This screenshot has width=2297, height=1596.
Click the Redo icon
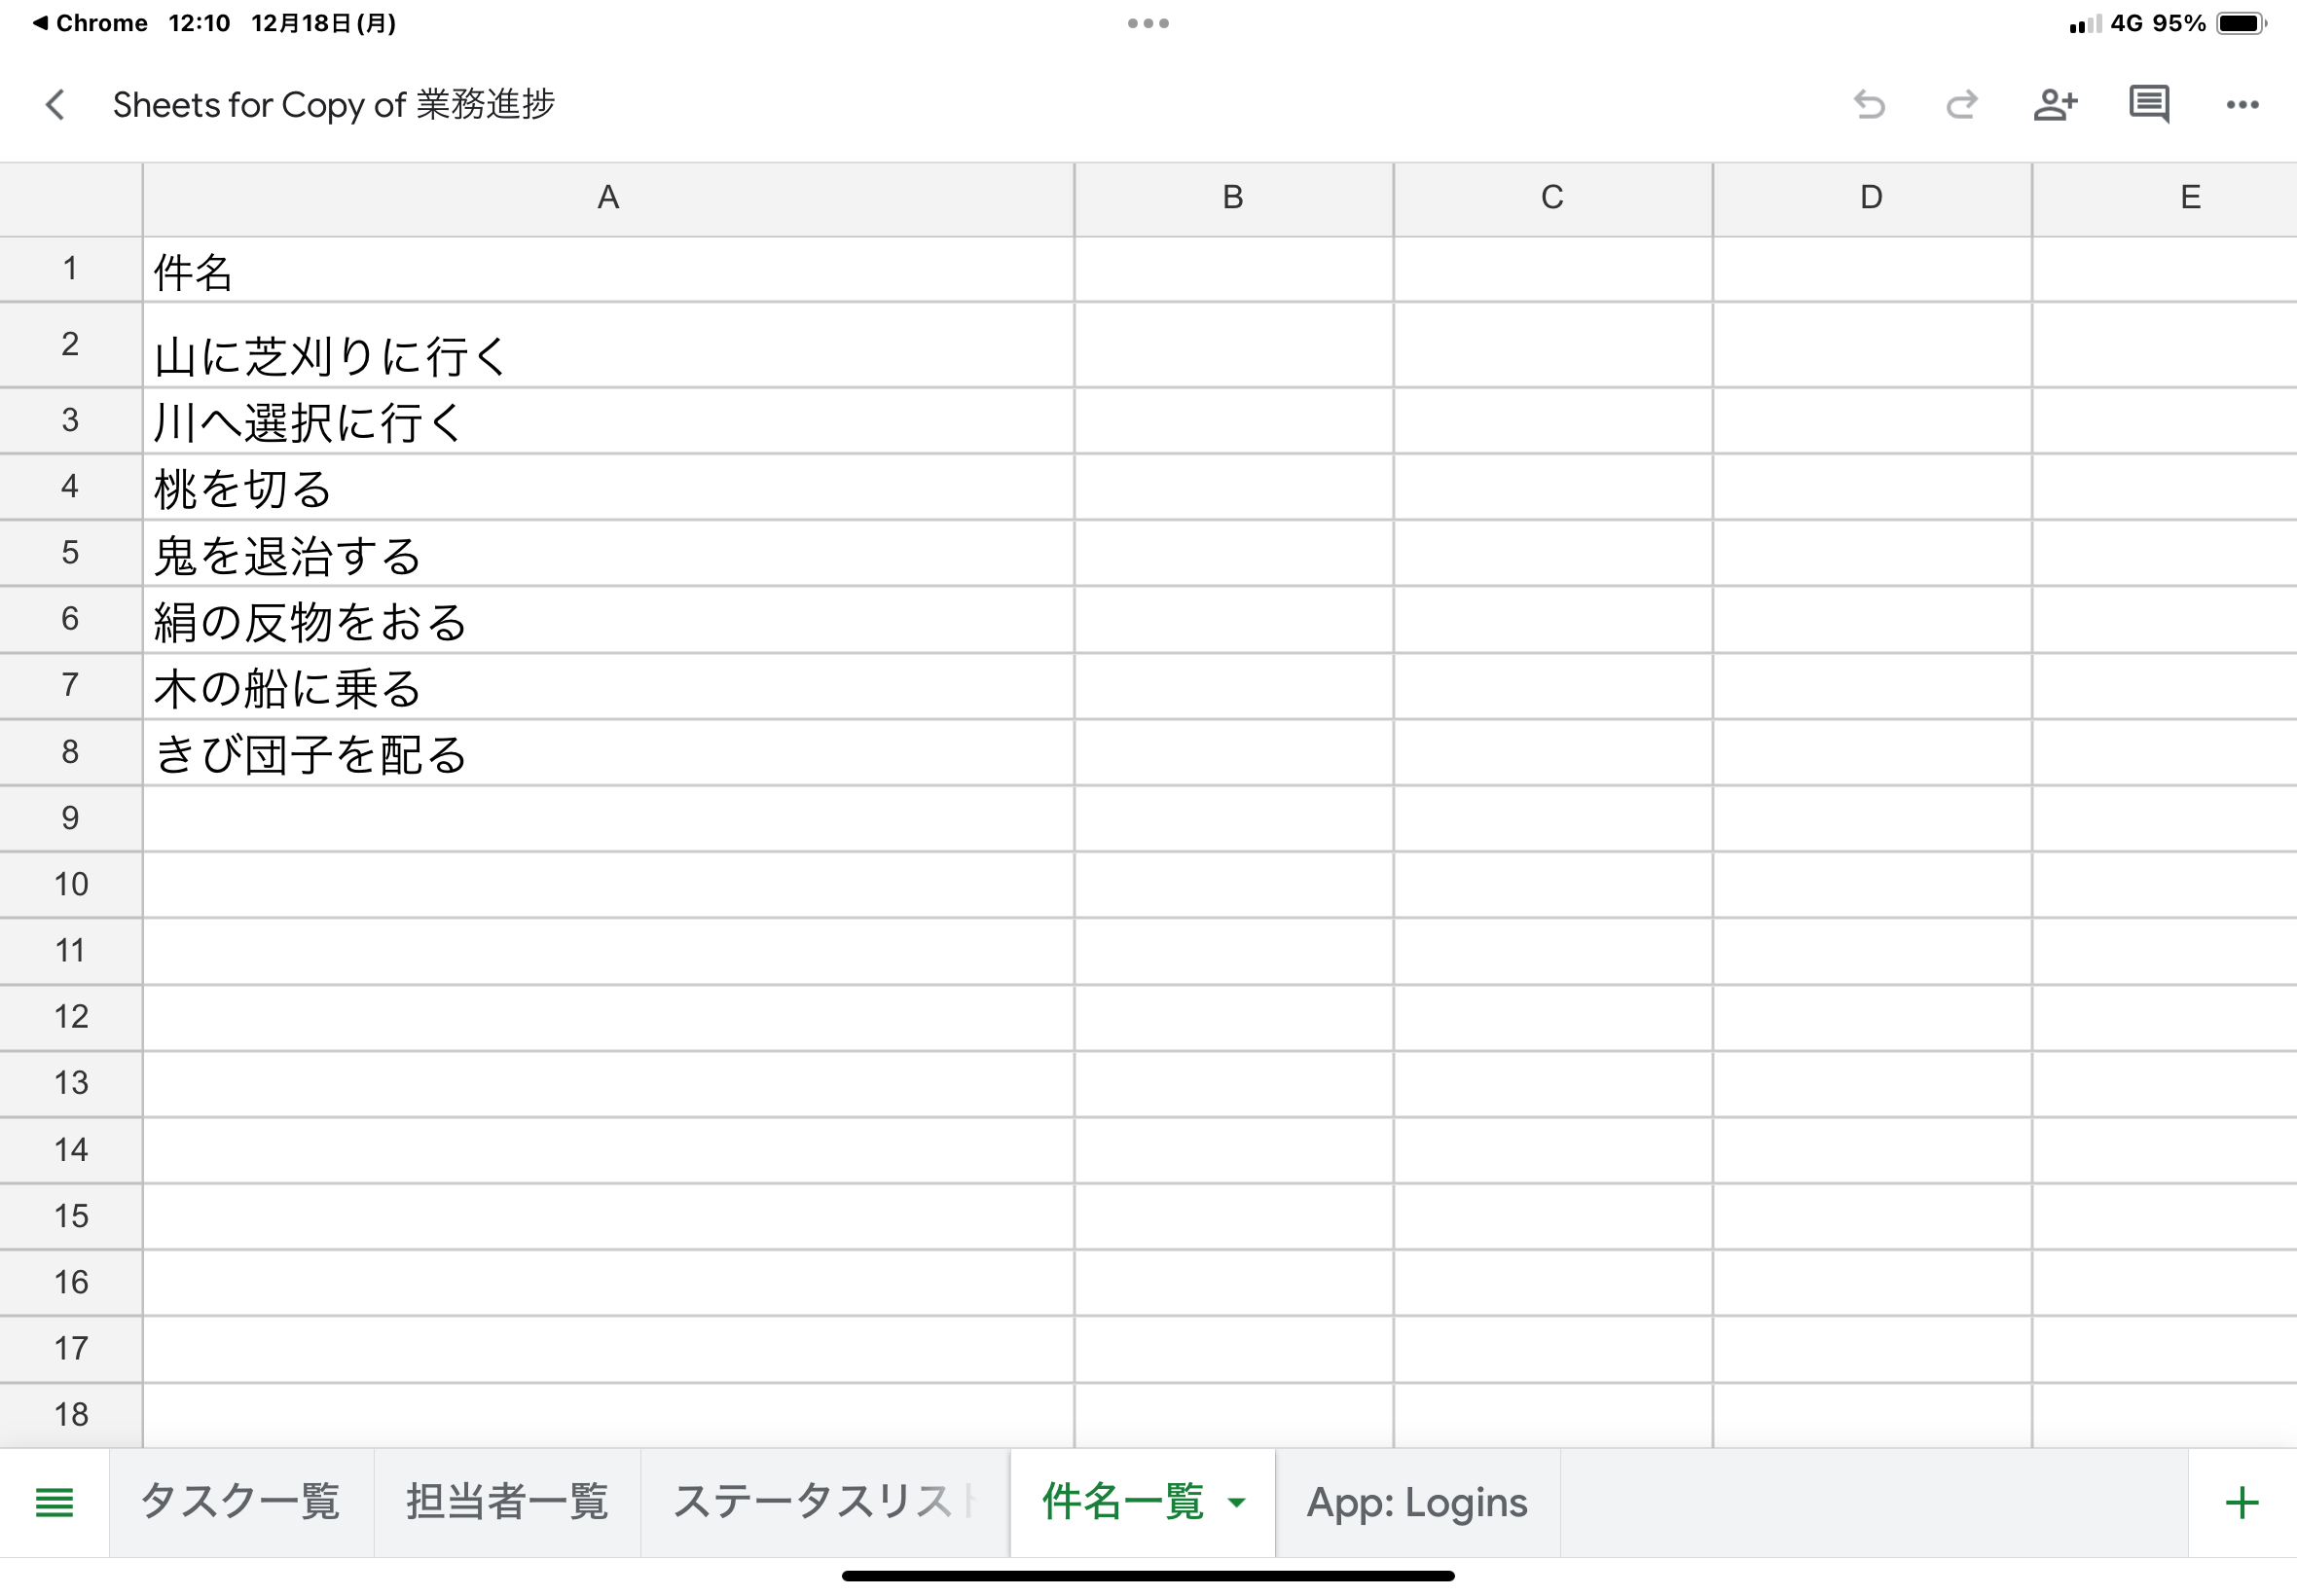[1962, 104]
